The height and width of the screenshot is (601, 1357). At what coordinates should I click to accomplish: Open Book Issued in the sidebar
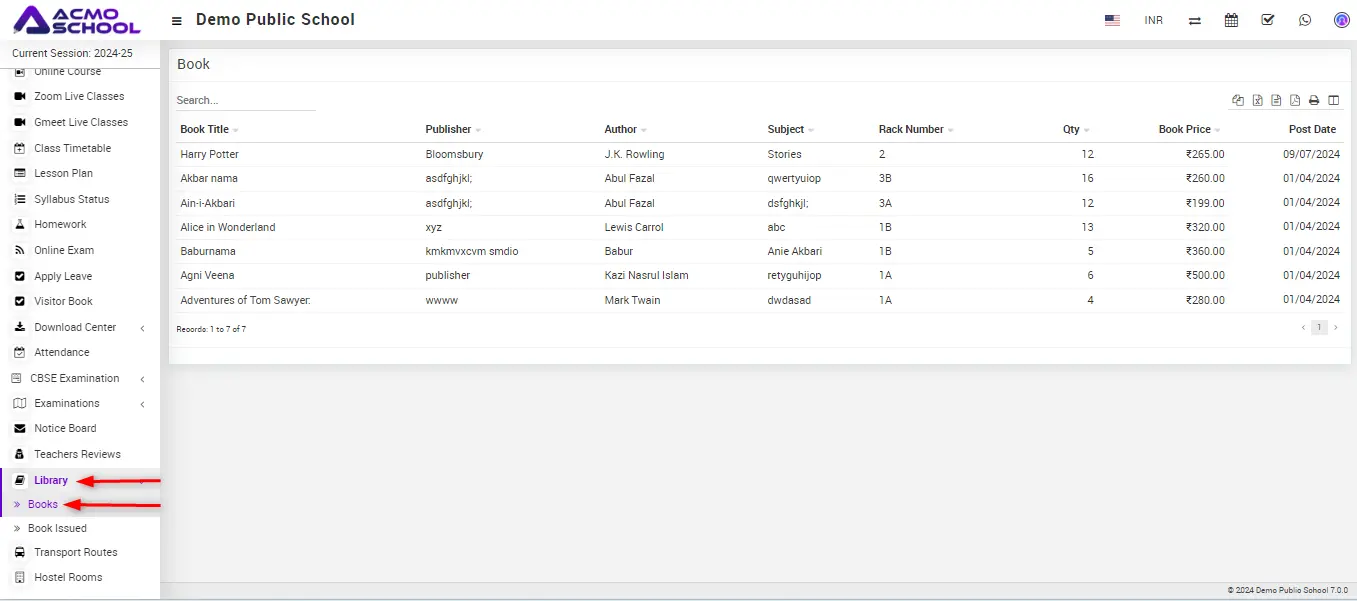coord(57,528)
